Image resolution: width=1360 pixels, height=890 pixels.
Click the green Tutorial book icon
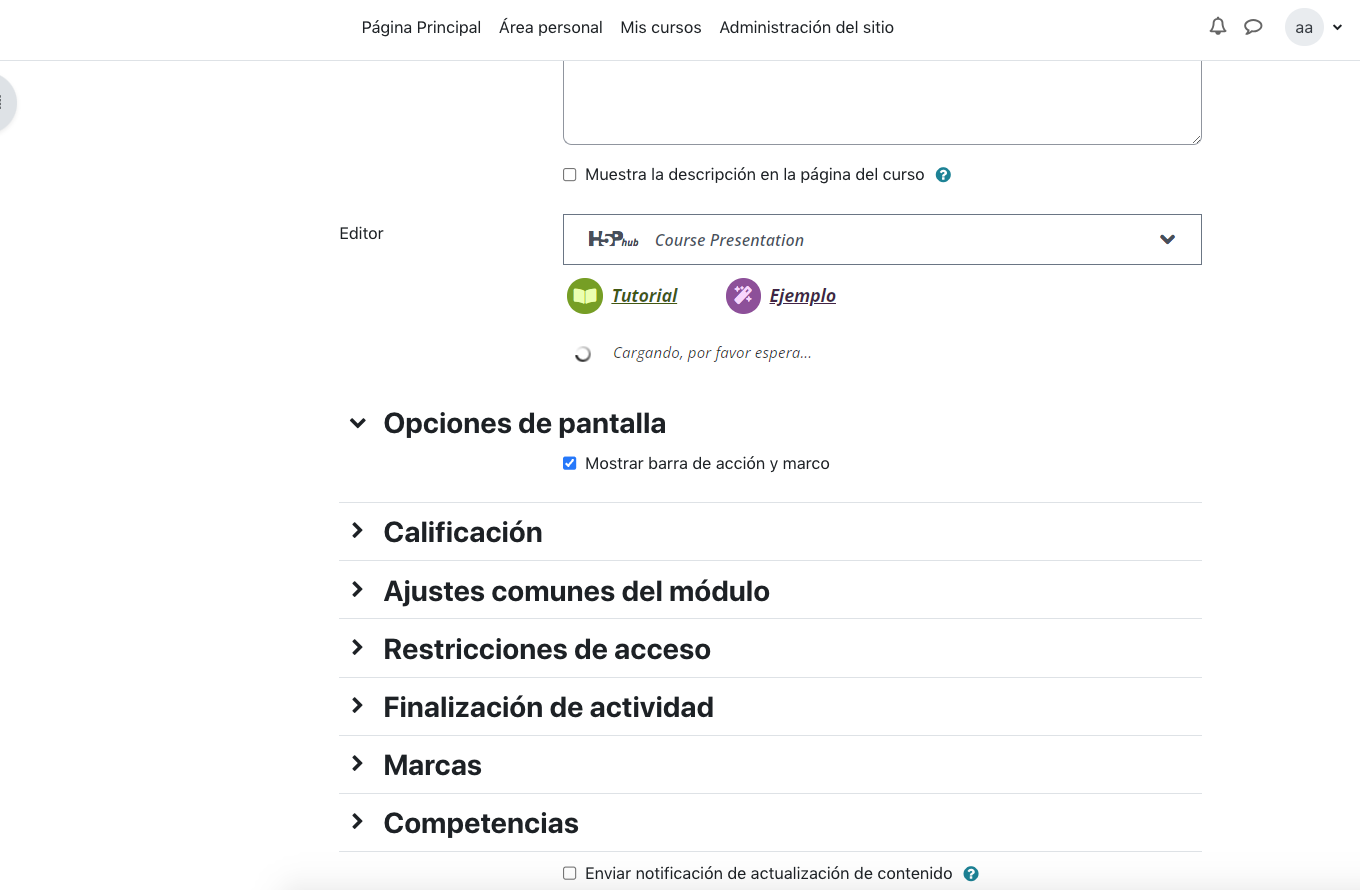click(x=585, y=296)
